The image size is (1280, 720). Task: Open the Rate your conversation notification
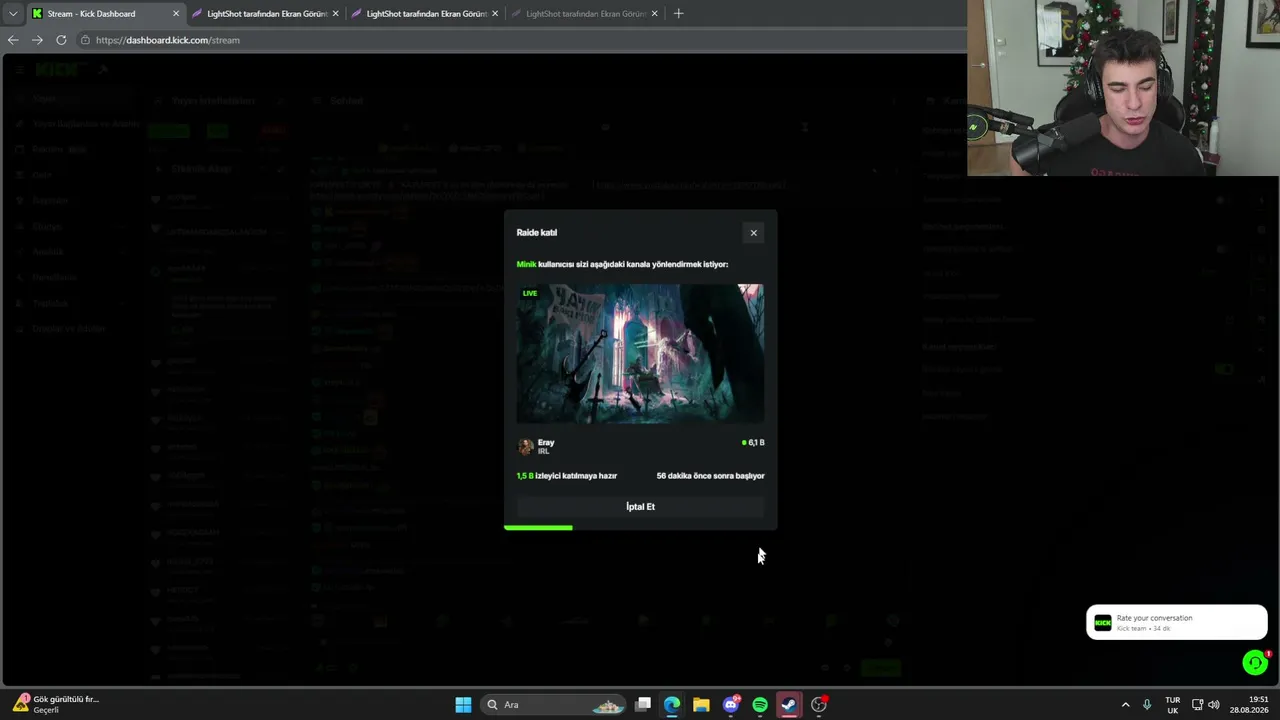click(x=1177, y=622)
